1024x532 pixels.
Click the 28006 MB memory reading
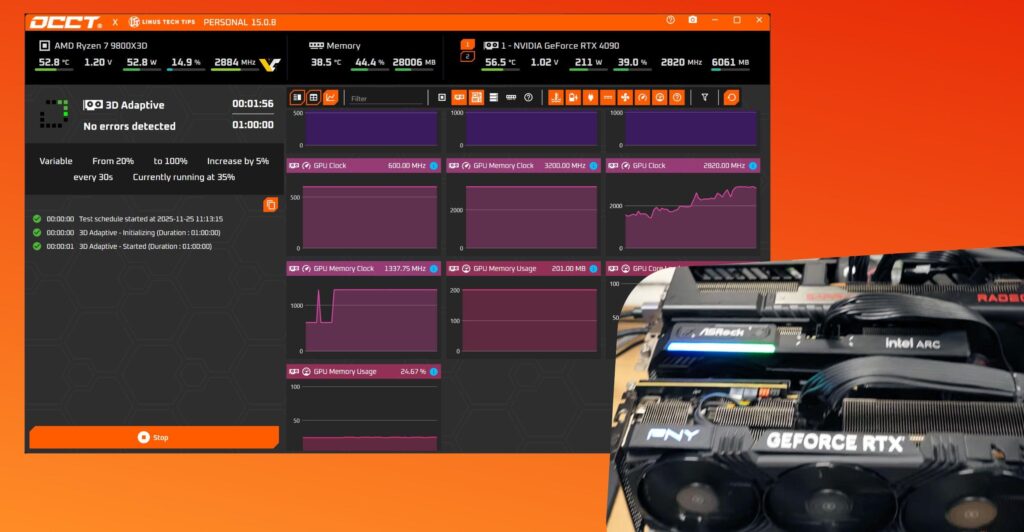click(414, 63)
